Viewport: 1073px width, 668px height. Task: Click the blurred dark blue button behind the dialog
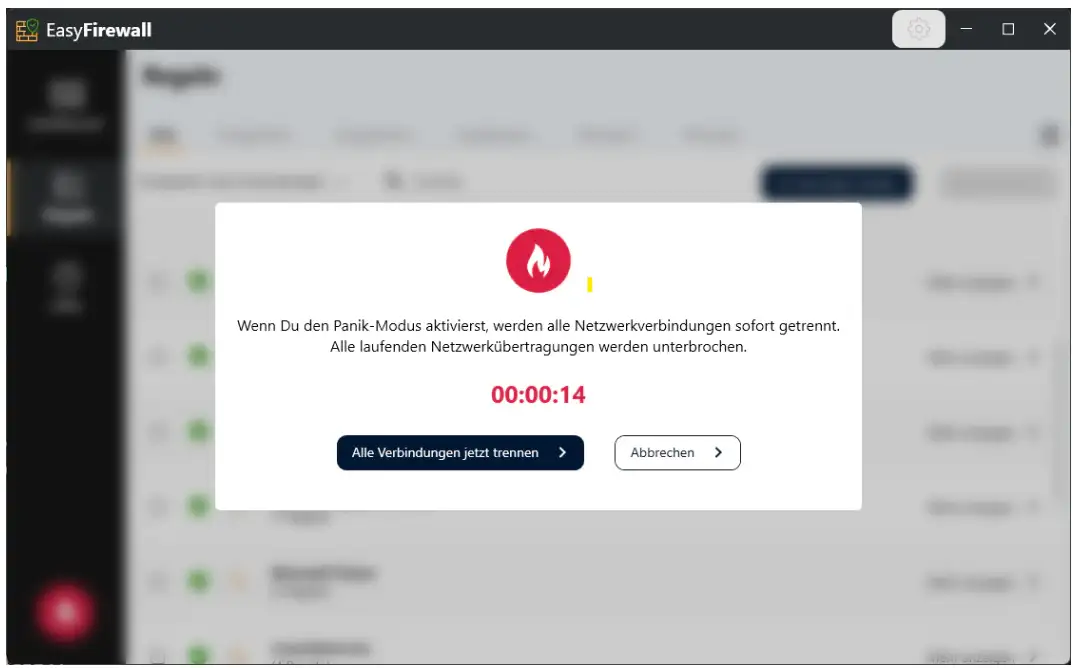(836, 183)
